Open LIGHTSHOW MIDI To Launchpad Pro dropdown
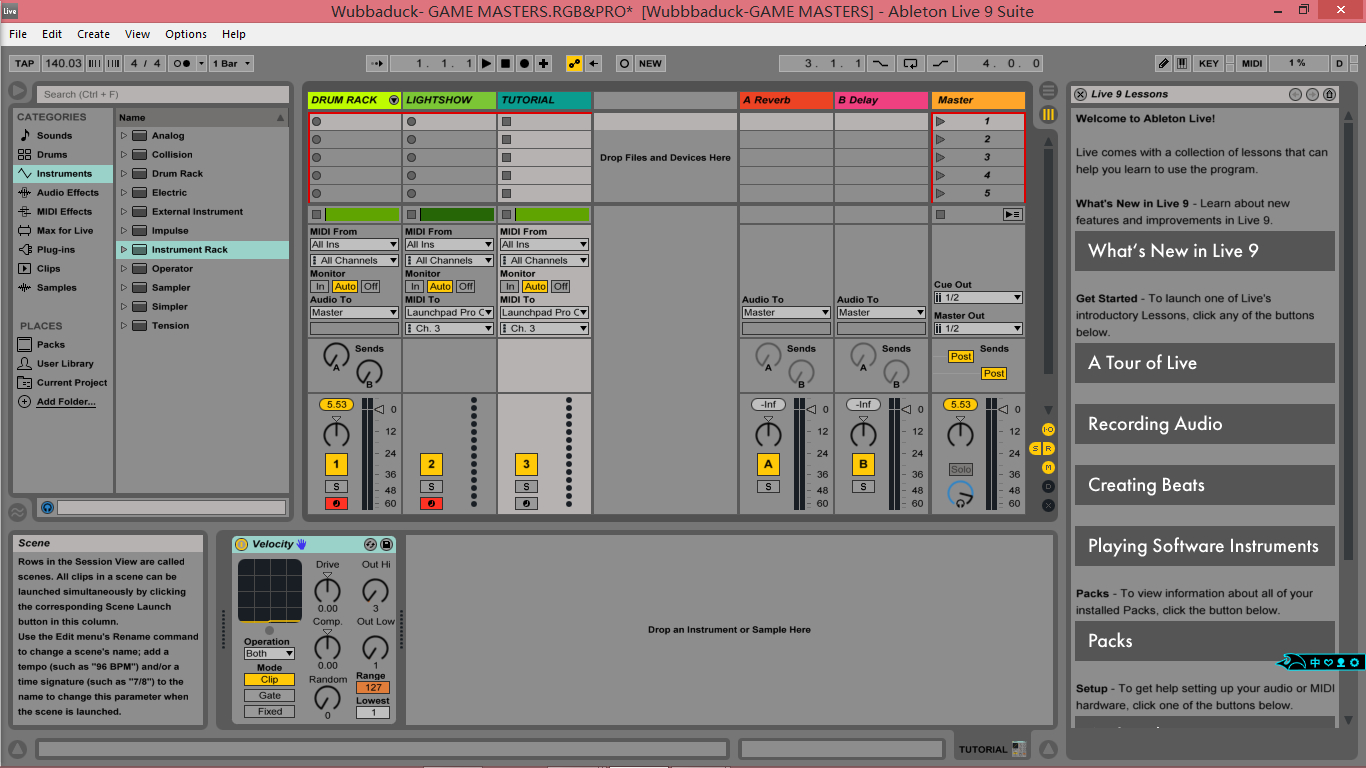 tap(449, 313)
